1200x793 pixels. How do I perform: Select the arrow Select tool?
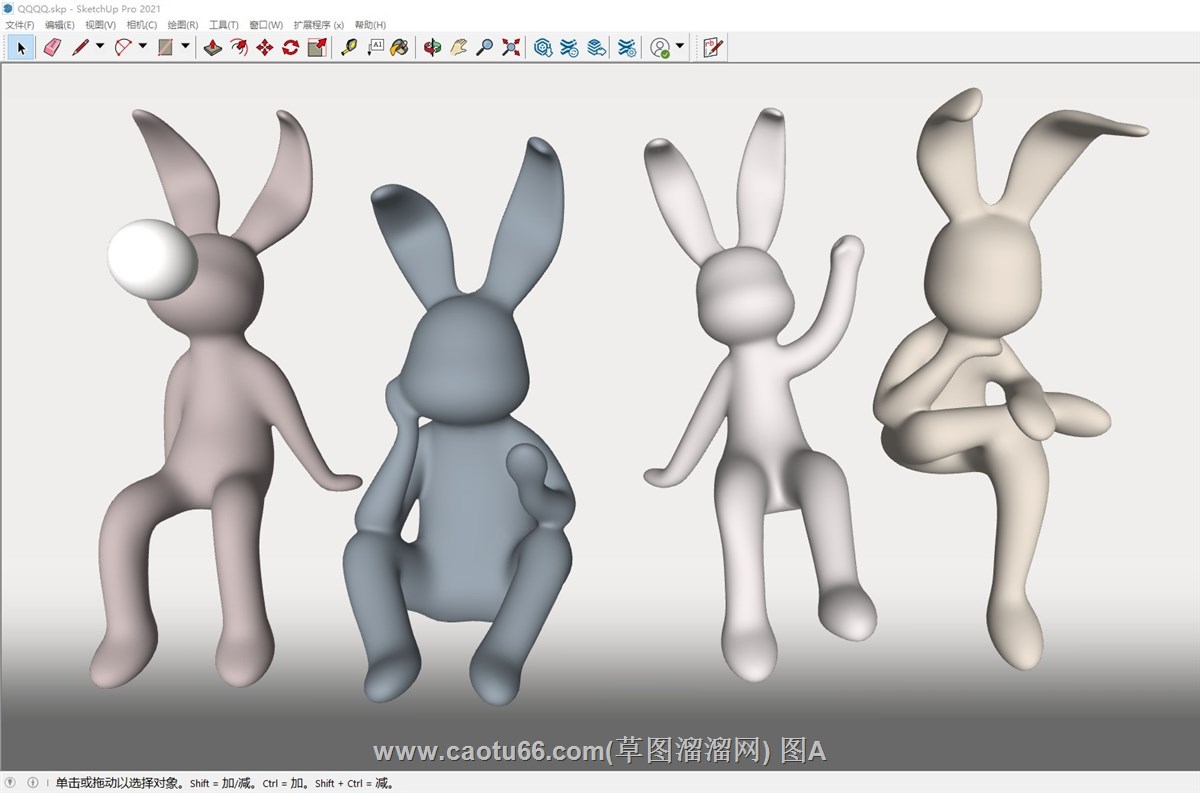click(x=21, y=47)
